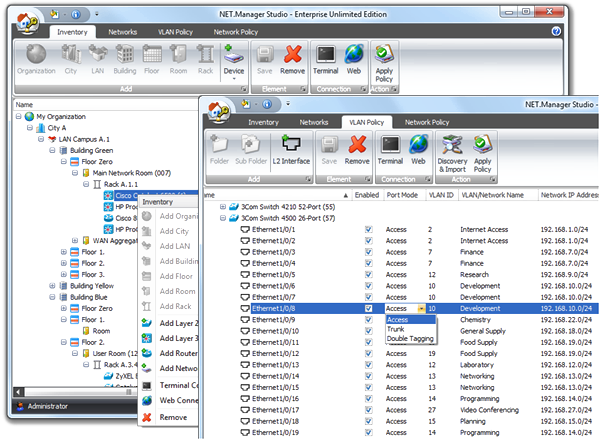Click the Device icon in Inventory ribbon
Screen dimensions: 600x440
click(233, 55)
